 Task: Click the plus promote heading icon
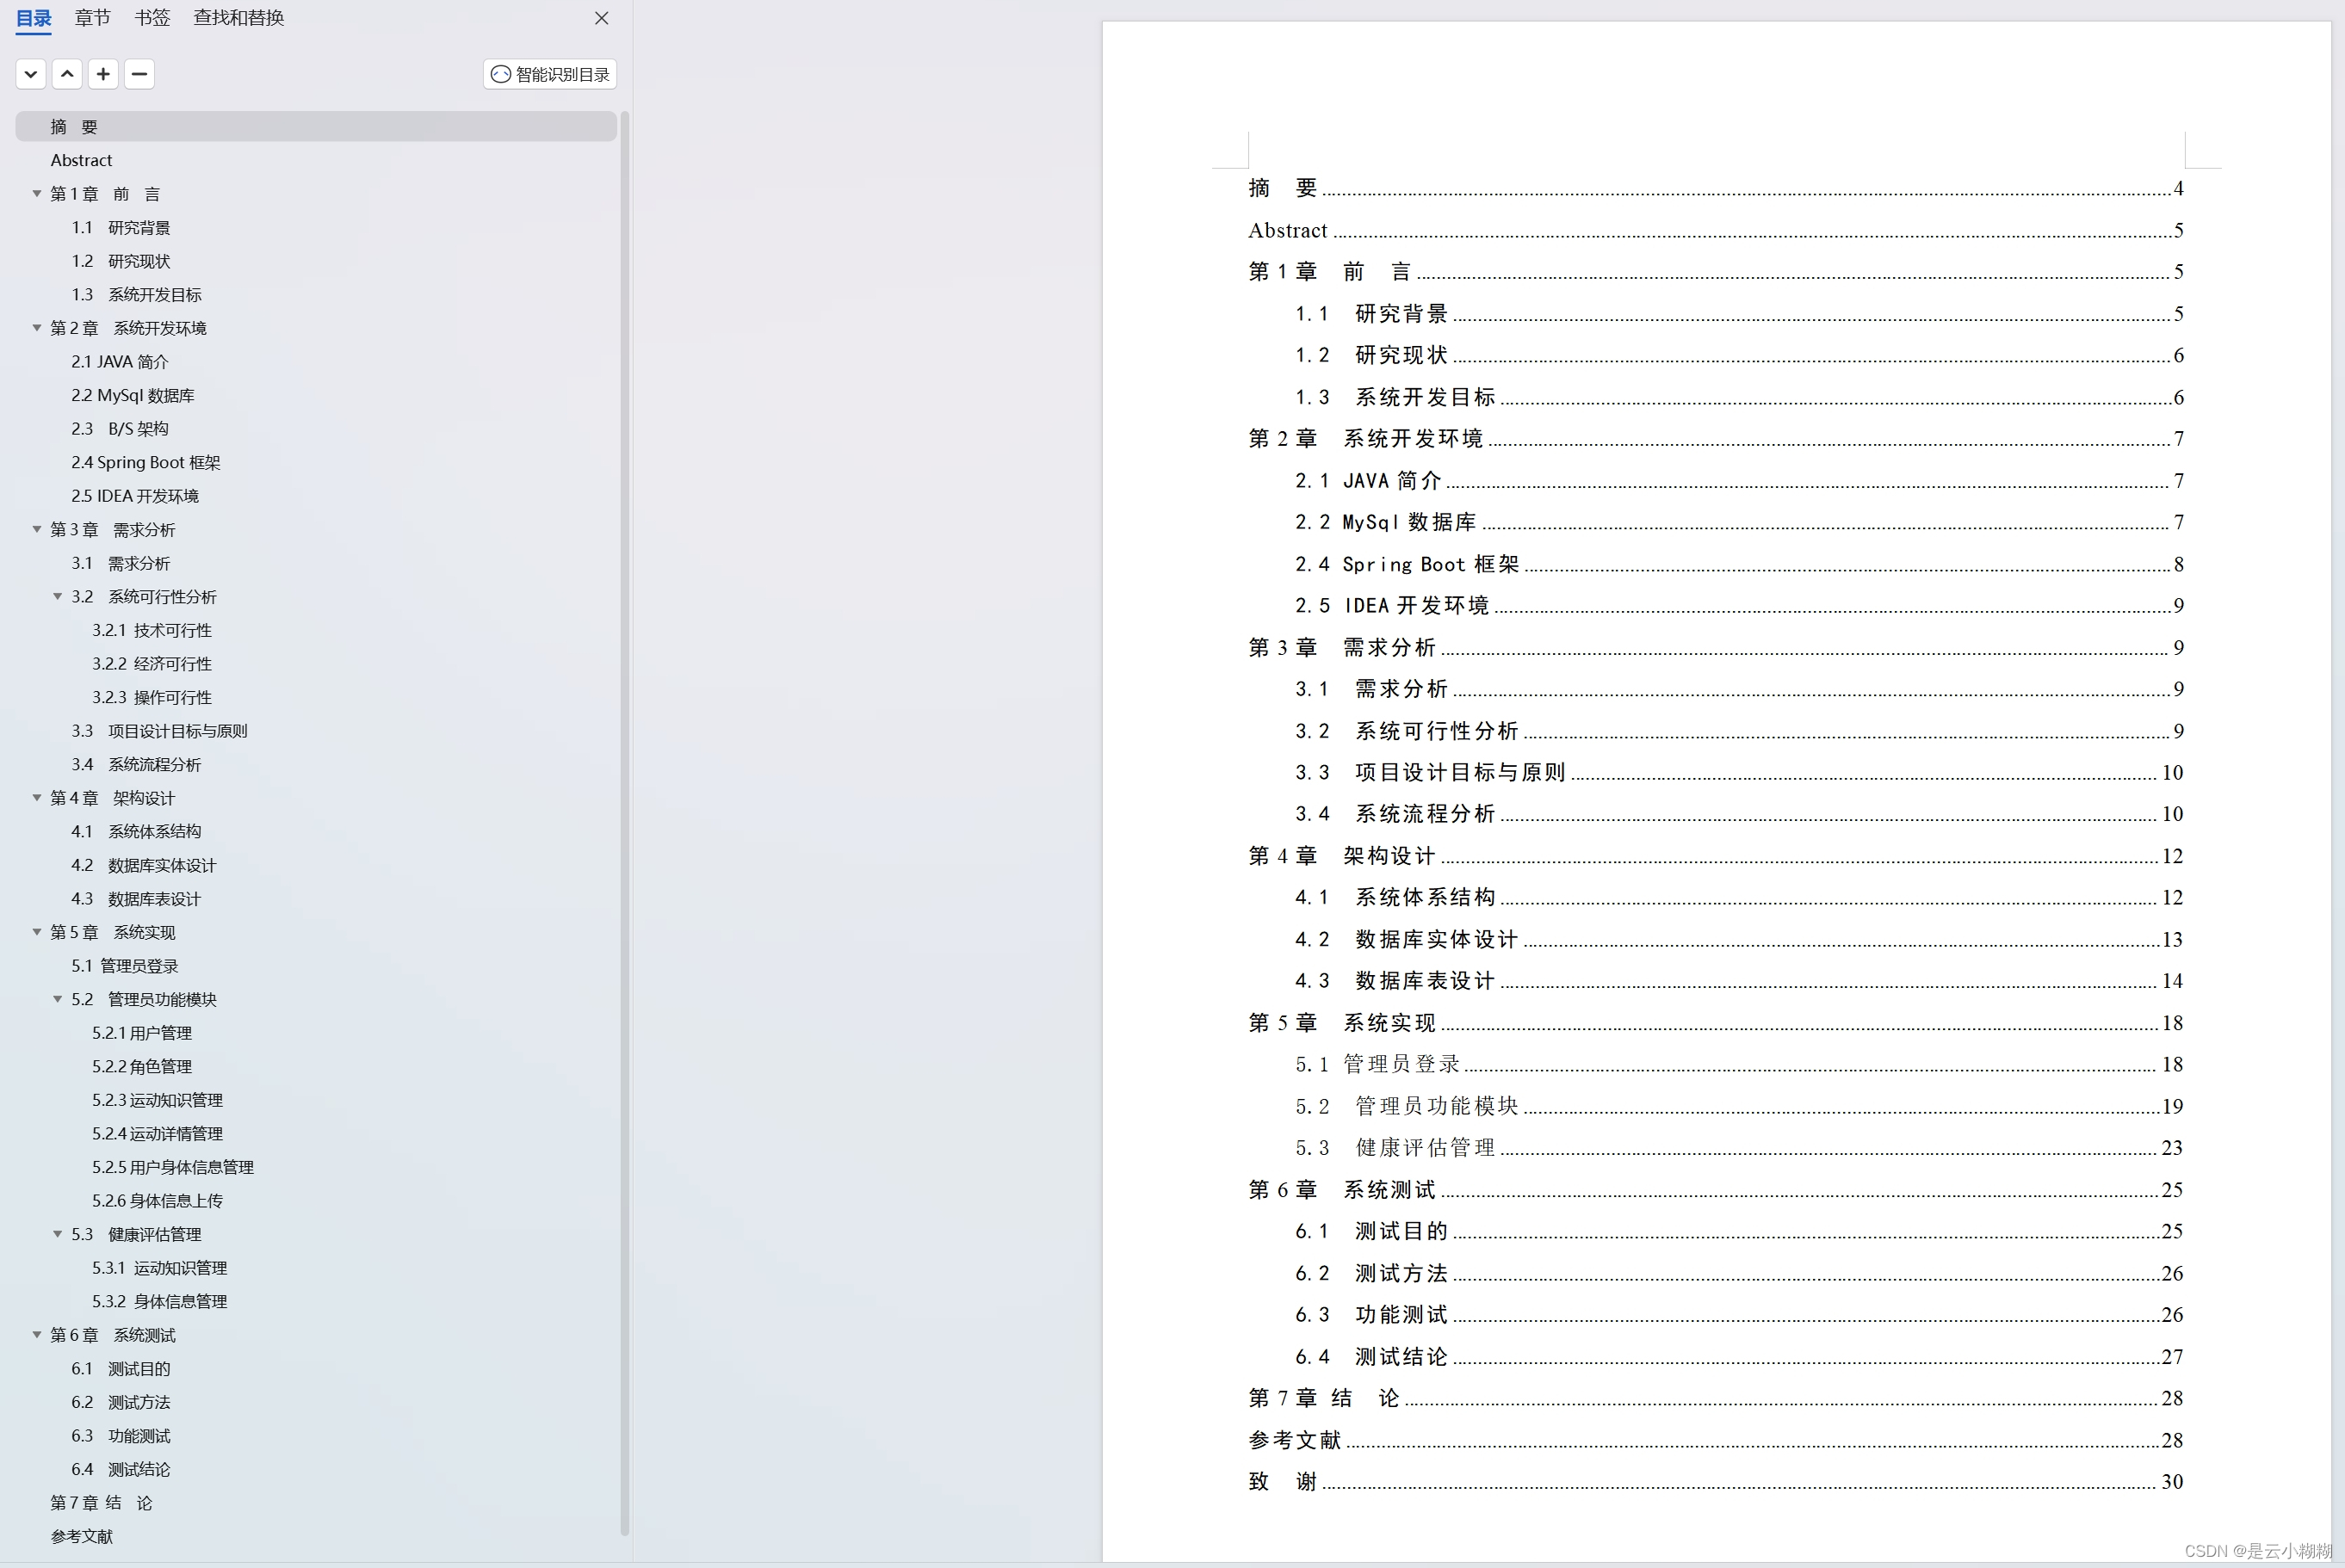pyautogui.click(x=103, y=74)
